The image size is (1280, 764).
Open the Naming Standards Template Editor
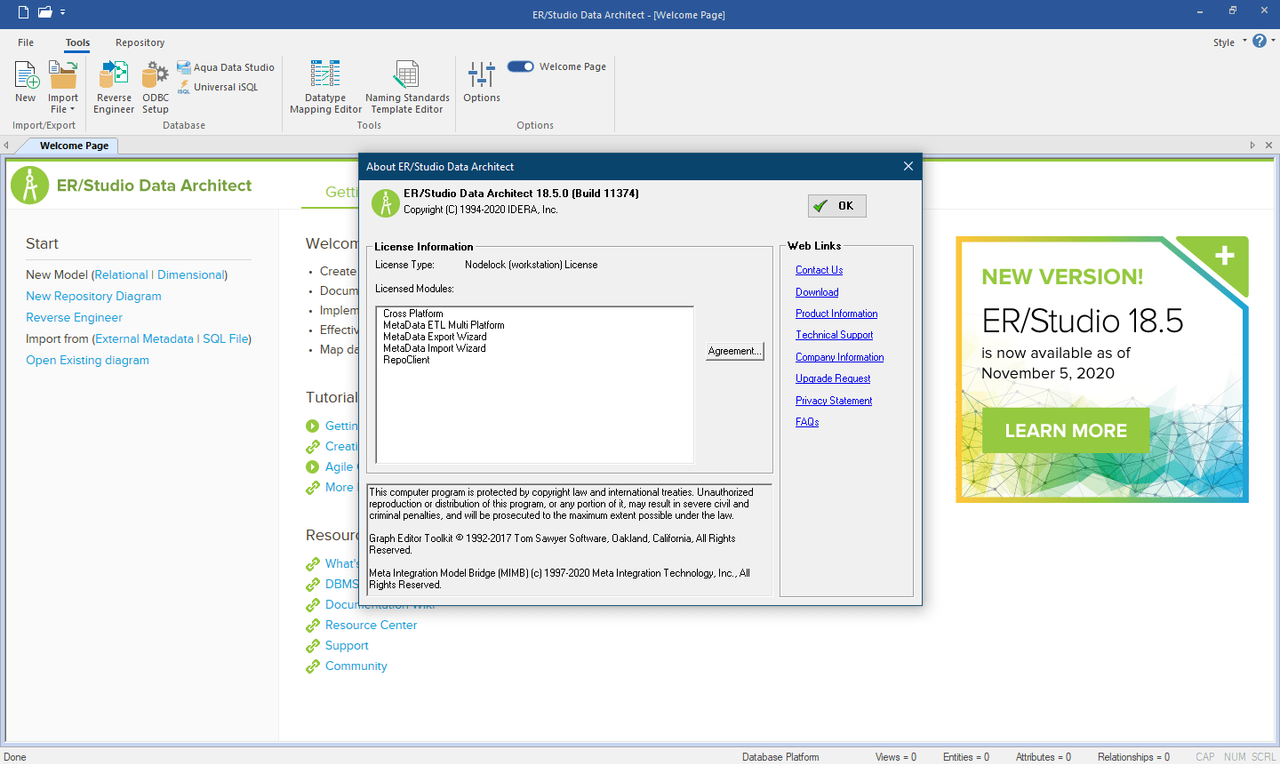407,88
